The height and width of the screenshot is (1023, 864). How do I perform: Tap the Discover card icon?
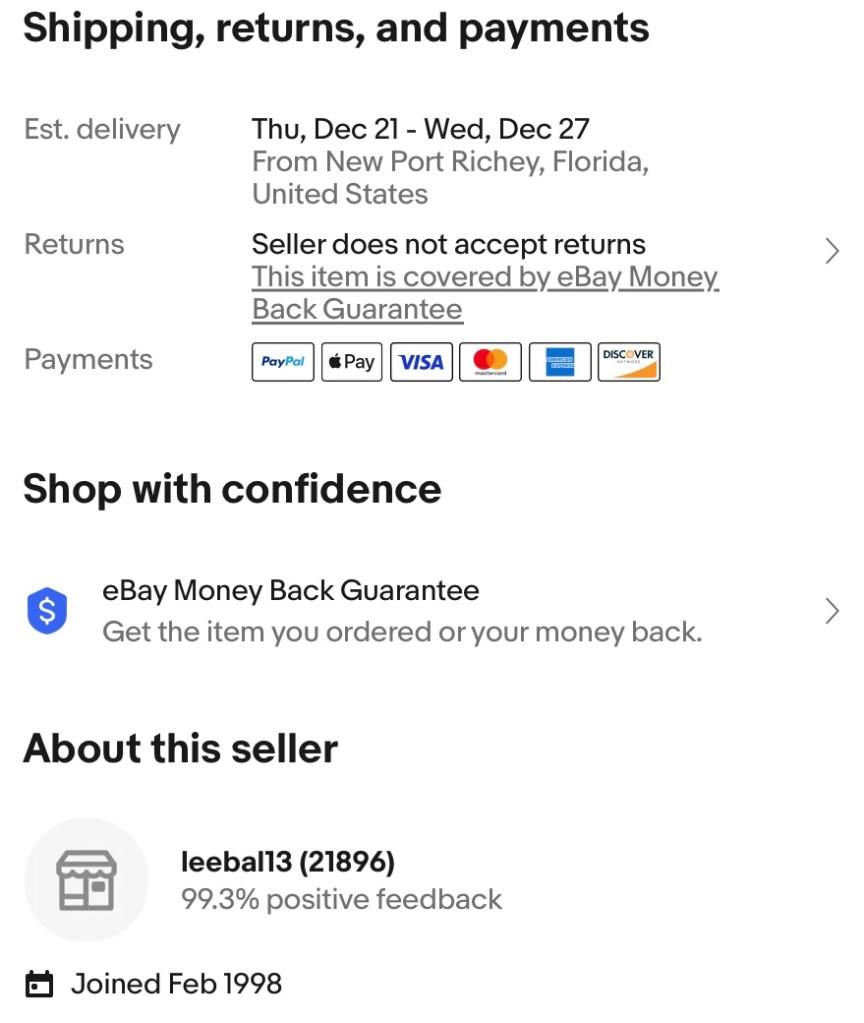pos(628,362)
